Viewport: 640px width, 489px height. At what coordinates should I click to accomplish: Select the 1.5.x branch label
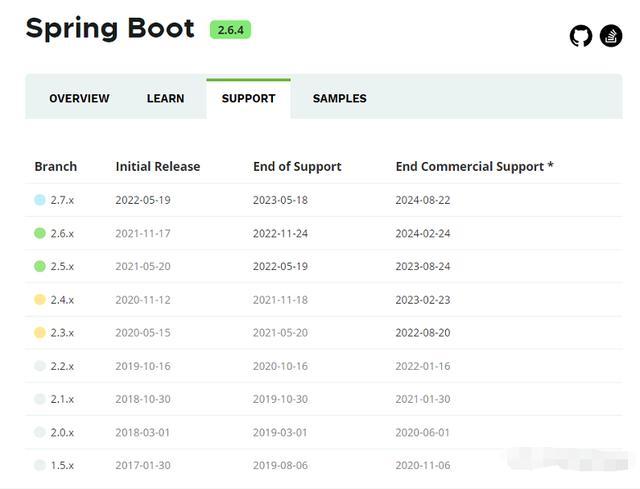click(62, 465)
